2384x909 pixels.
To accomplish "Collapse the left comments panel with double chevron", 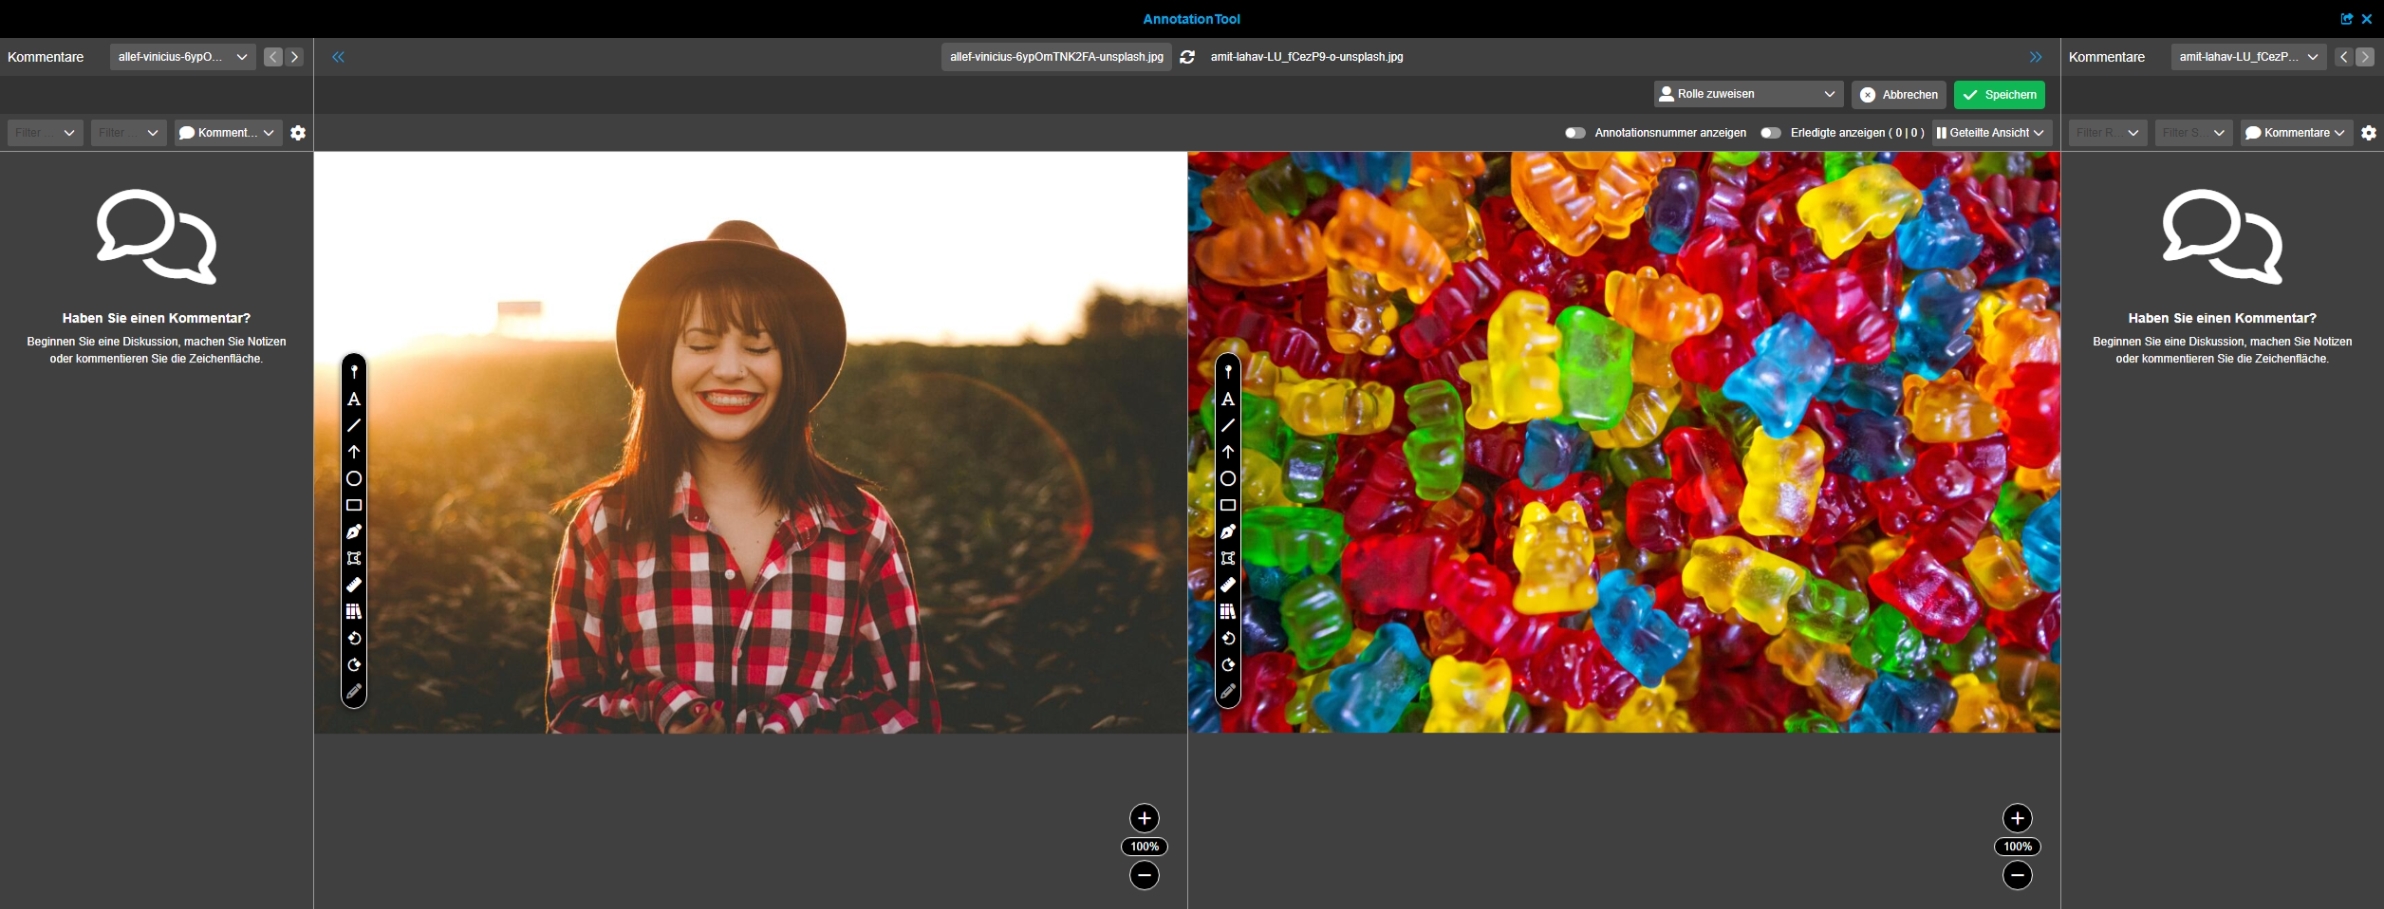I will [x=338, y=57].
